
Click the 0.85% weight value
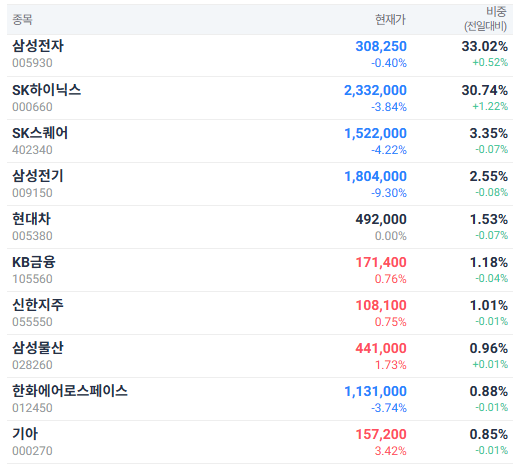pos(489,435)
